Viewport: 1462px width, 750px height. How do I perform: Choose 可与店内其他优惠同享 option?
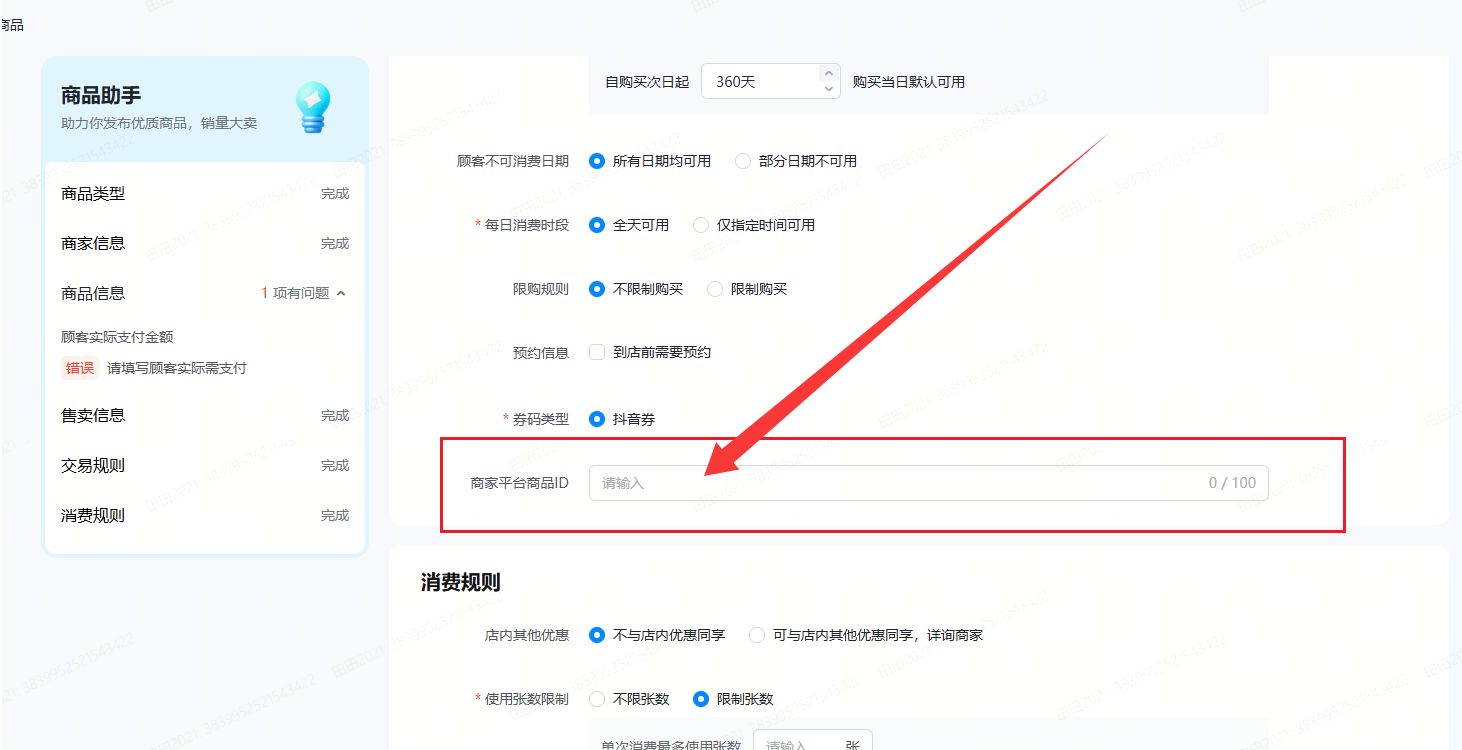[757, 635]
